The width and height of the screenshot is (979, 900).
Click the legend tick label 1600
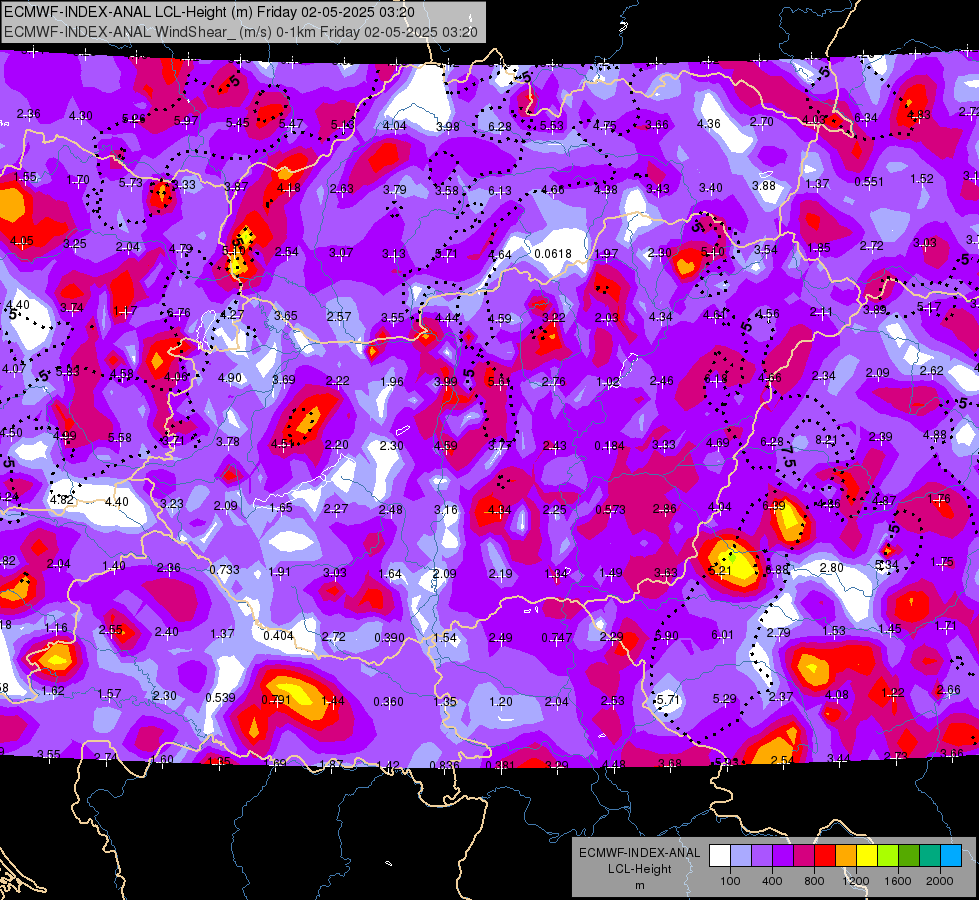[x=898, y=881]
